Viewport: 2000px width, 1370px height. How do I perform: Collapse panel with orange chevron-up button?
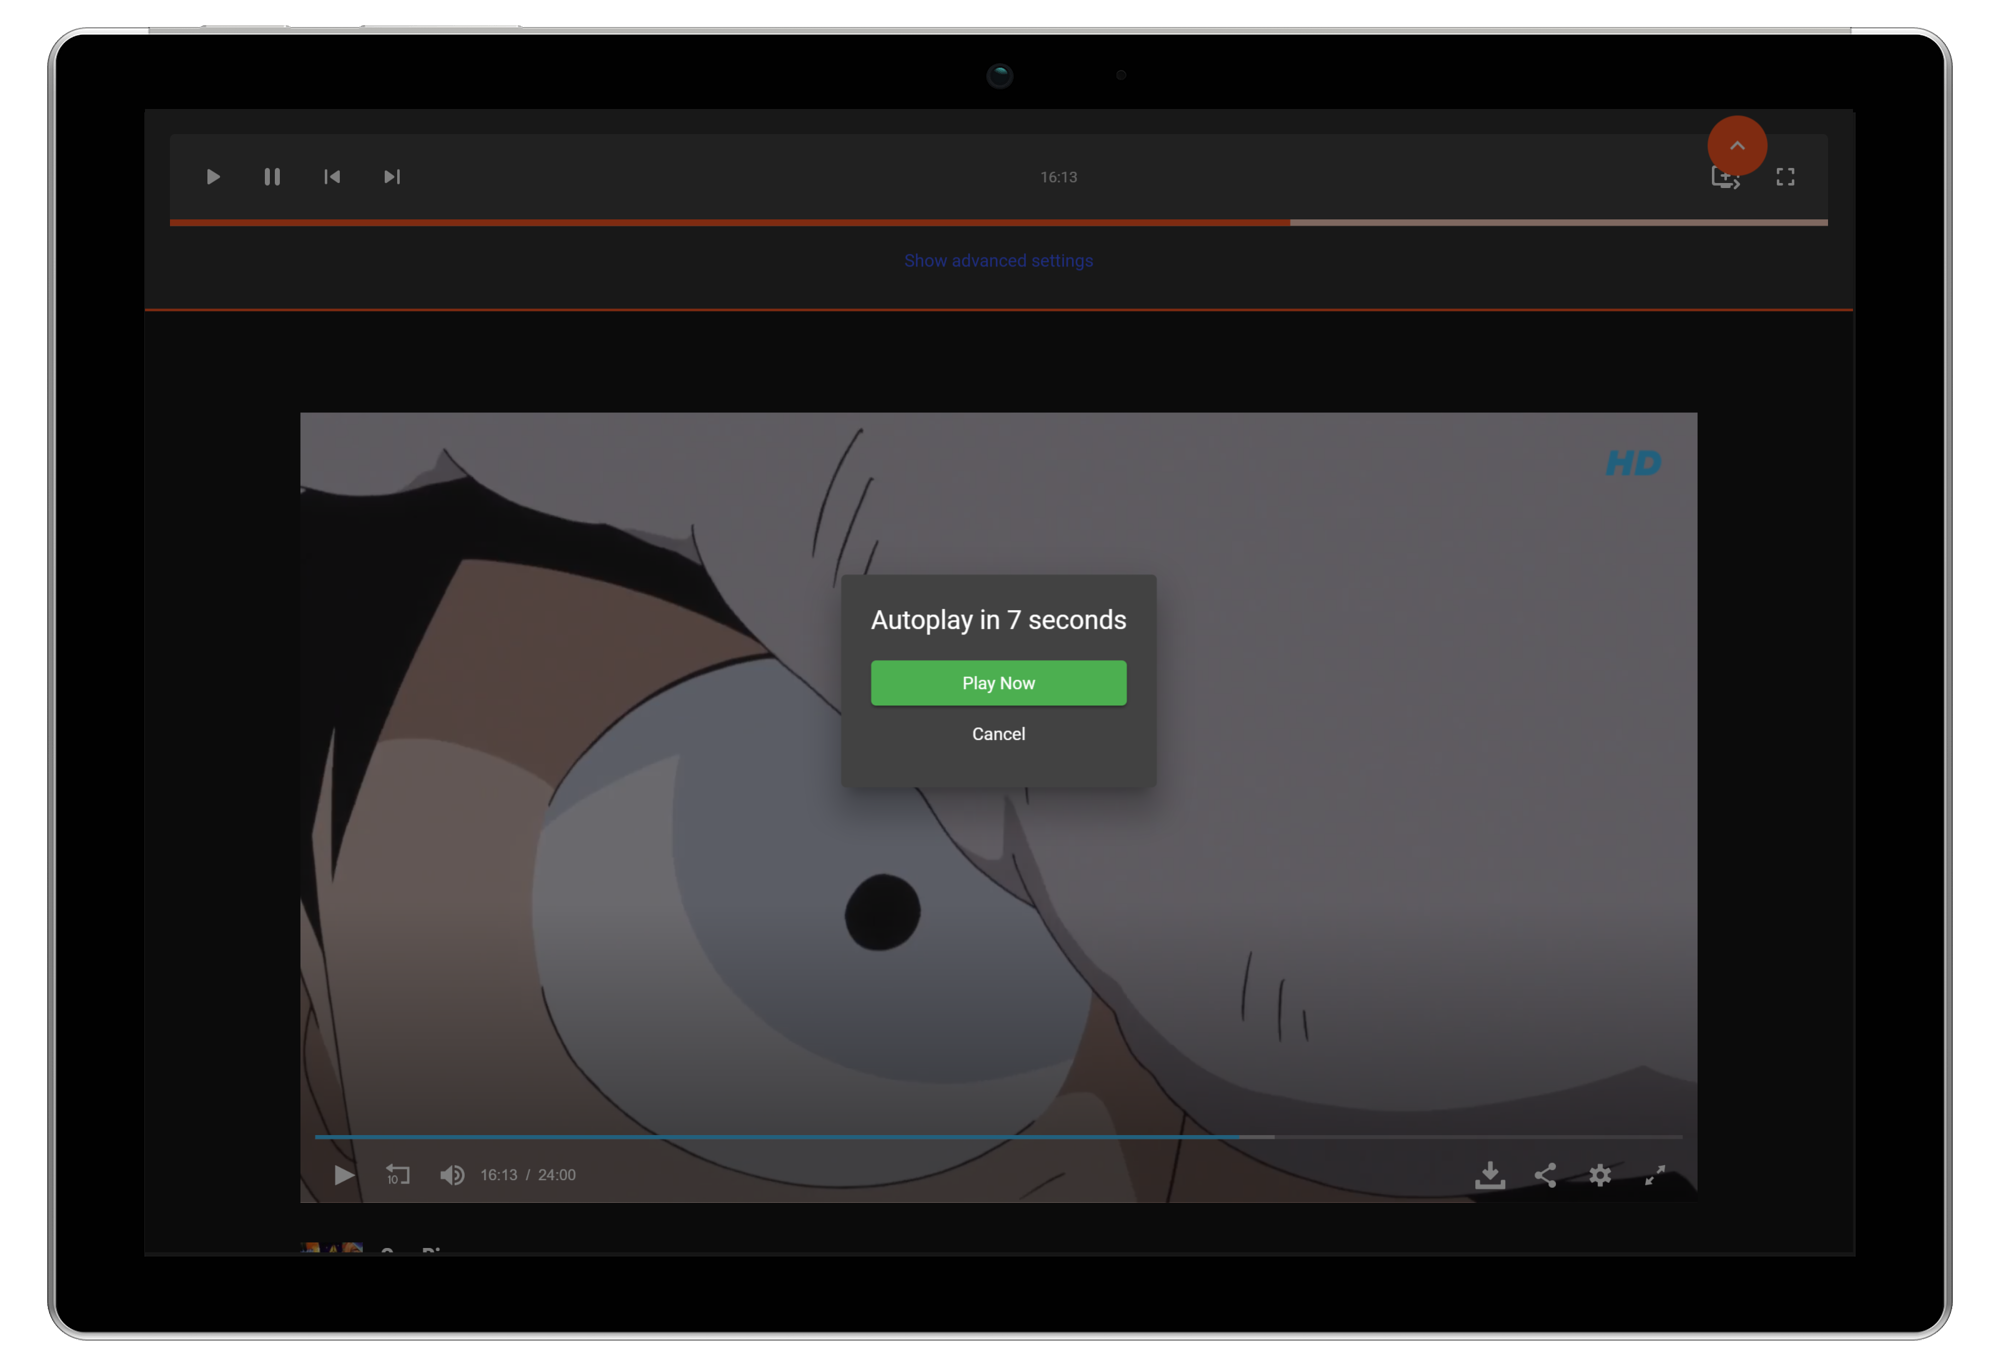click(1737, 146)
